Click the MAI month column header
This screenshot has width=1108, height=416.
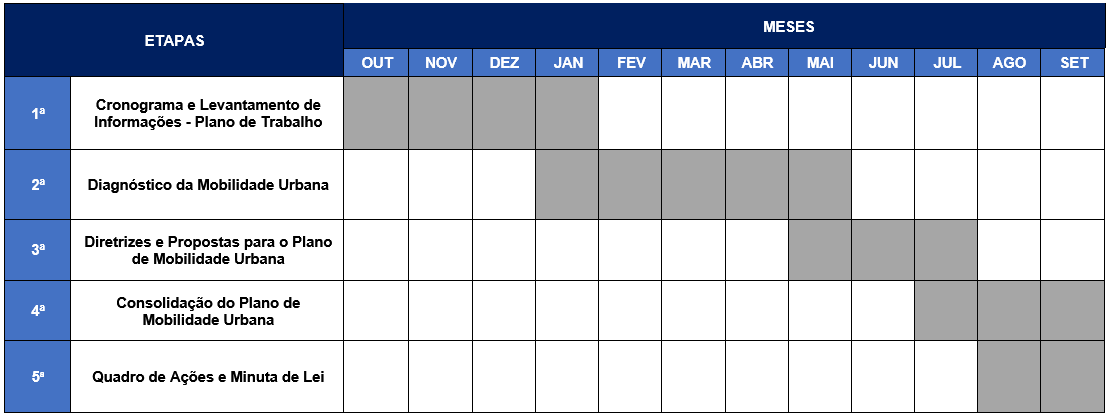820,62
